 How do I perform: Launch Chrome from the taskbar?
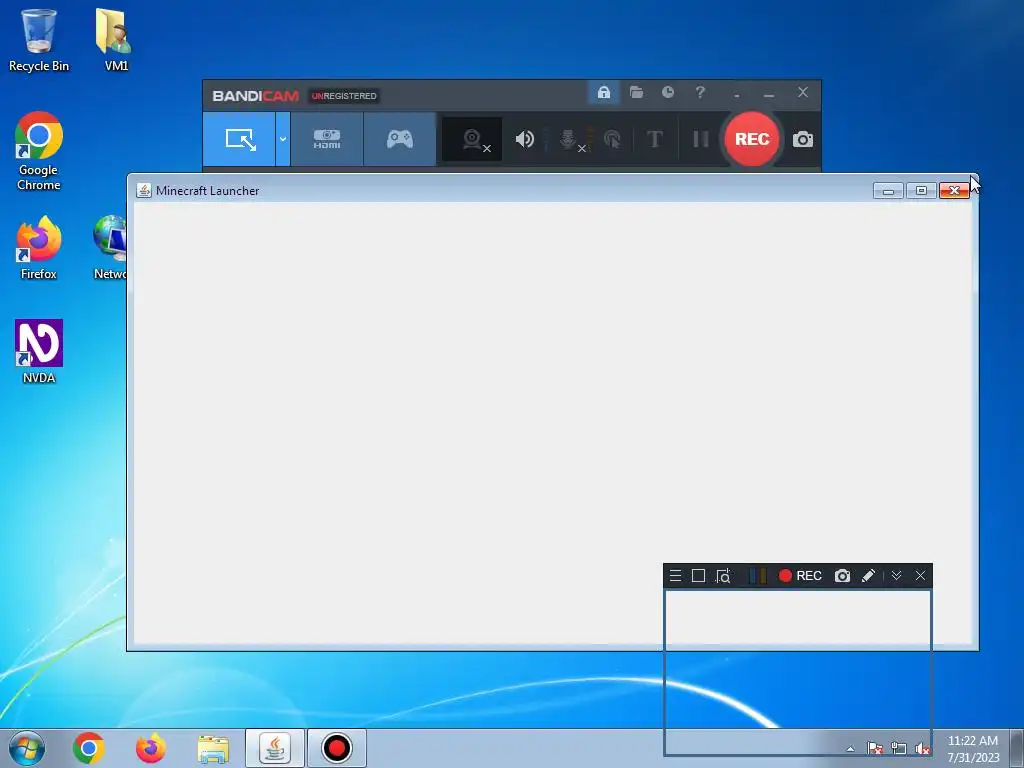(89, 748)
